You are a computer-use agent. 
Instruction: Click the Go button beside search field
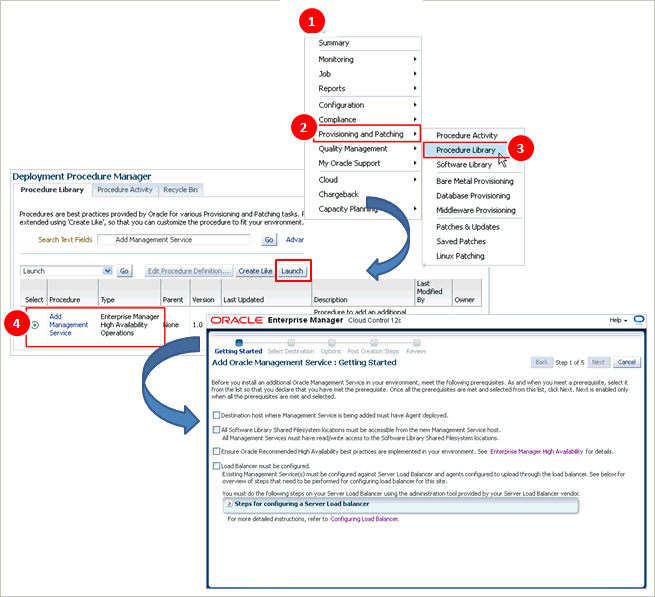point(269,240)
